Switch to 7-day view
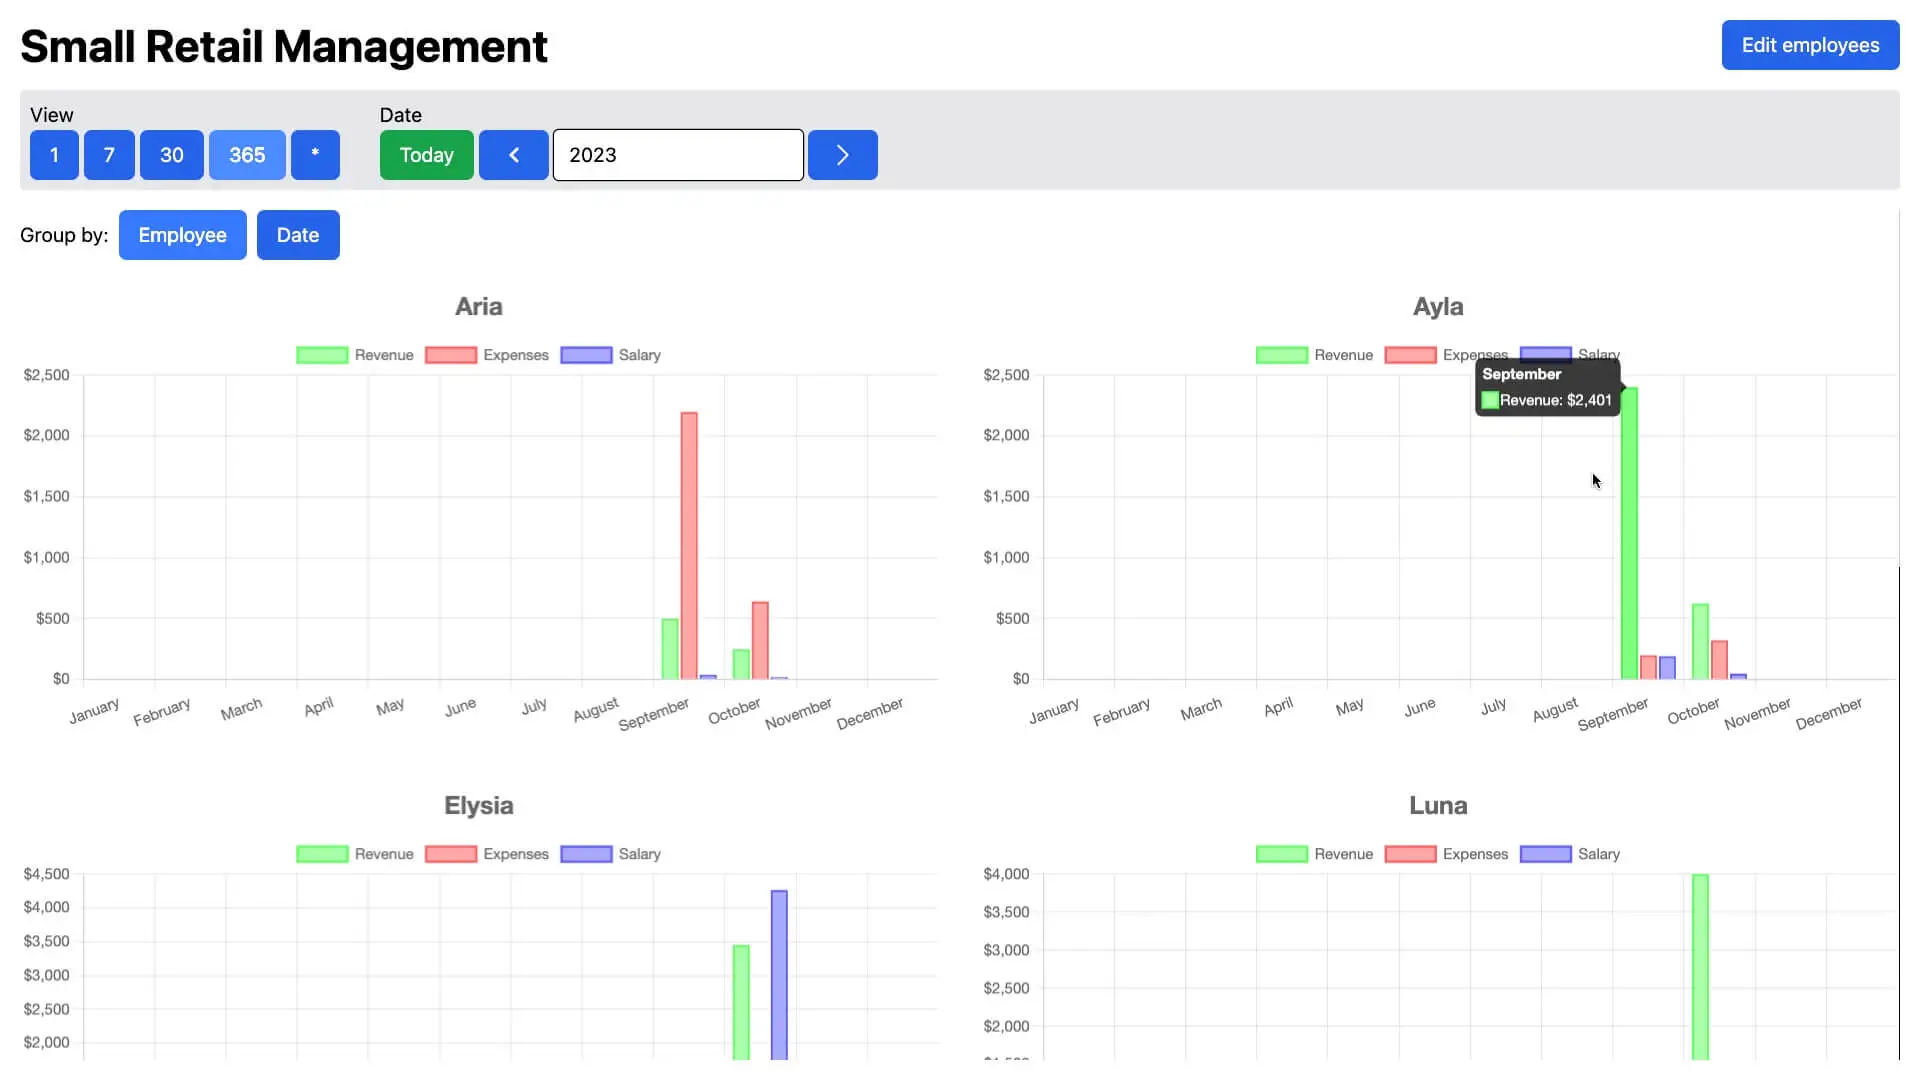The height and width of the screenshot is (1080, 1920). coord(109,155)
